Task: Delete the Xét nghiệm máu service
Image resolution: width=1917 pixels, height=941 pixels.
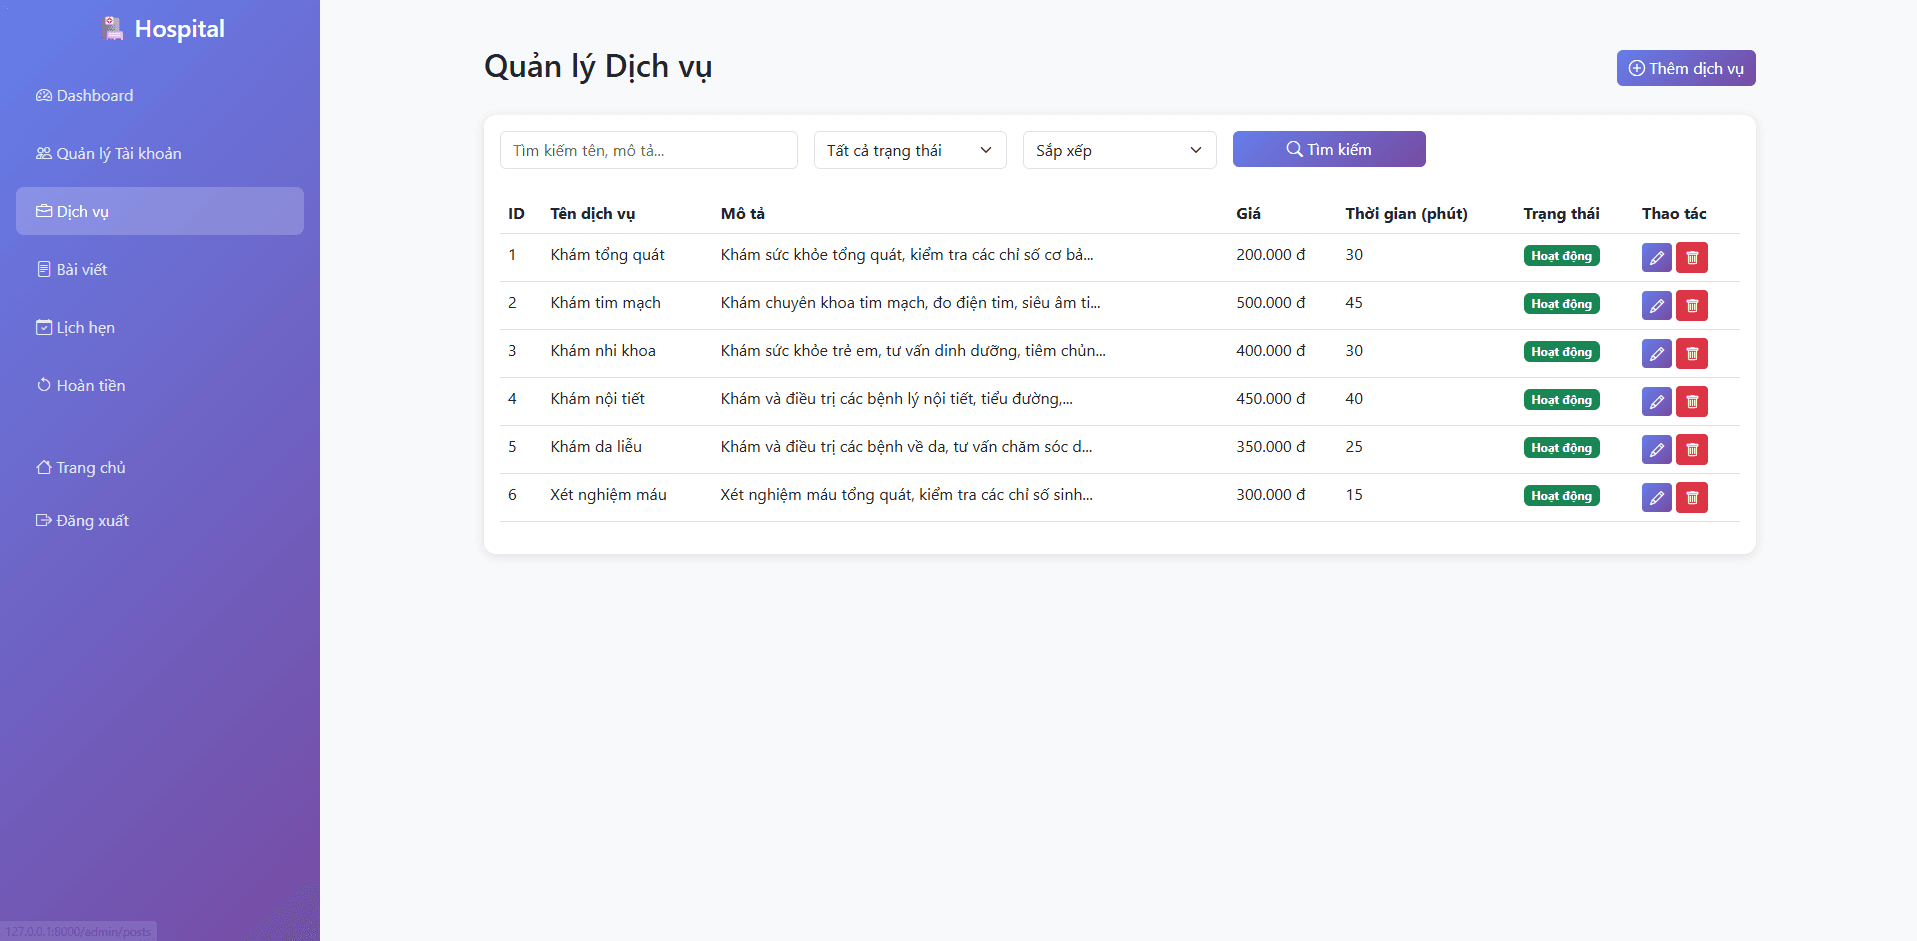Action: 1692,498
